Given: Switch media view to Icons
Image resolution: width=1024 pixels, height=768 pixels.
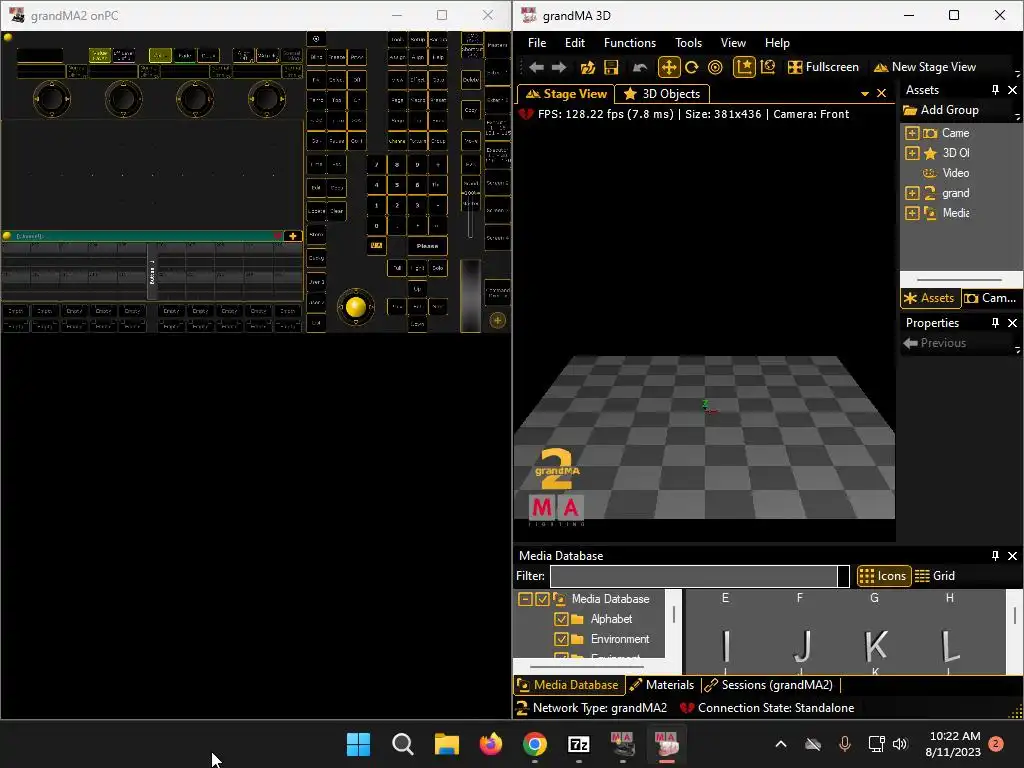Looking at the screenshot, I should (x=883, y=575).
